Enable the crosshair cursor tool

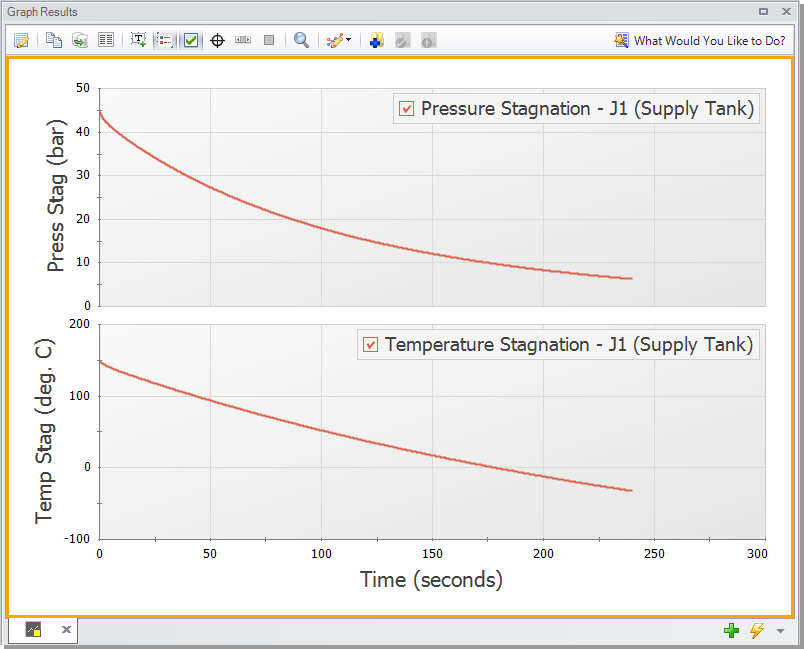[217, 41]
